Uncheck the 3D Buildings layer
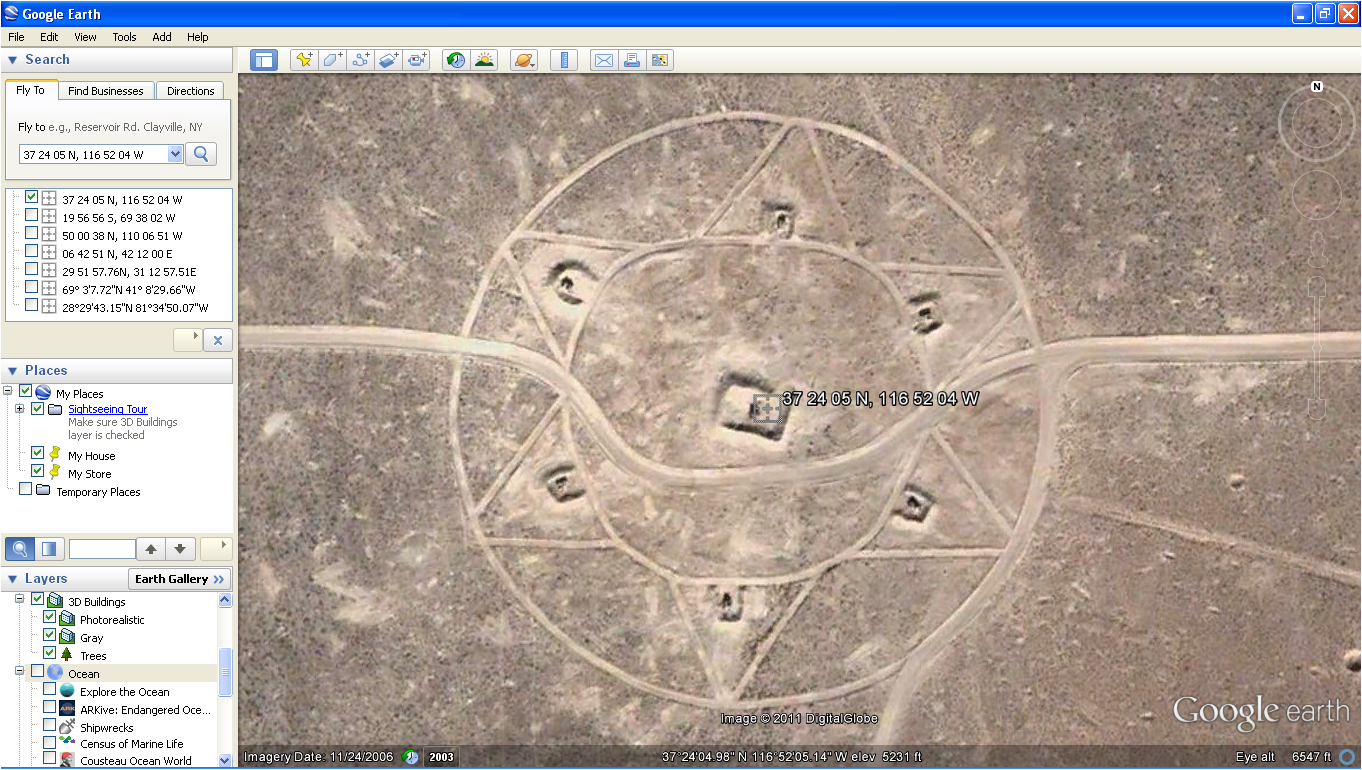This screenshot has height=770, width=1362. tap(37, 600)
